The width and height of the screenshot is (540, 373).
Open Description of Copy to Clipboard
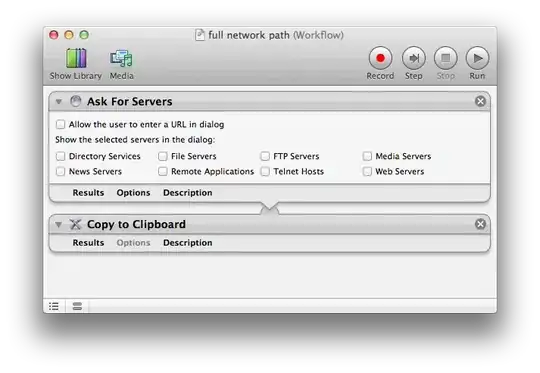tap(188, 243)
